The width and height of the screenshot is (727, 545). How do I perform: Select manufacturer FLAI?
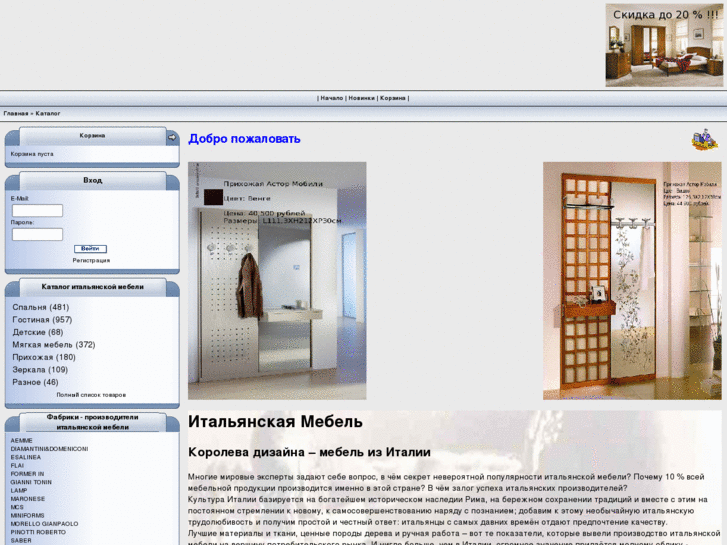tap(17, 466)
